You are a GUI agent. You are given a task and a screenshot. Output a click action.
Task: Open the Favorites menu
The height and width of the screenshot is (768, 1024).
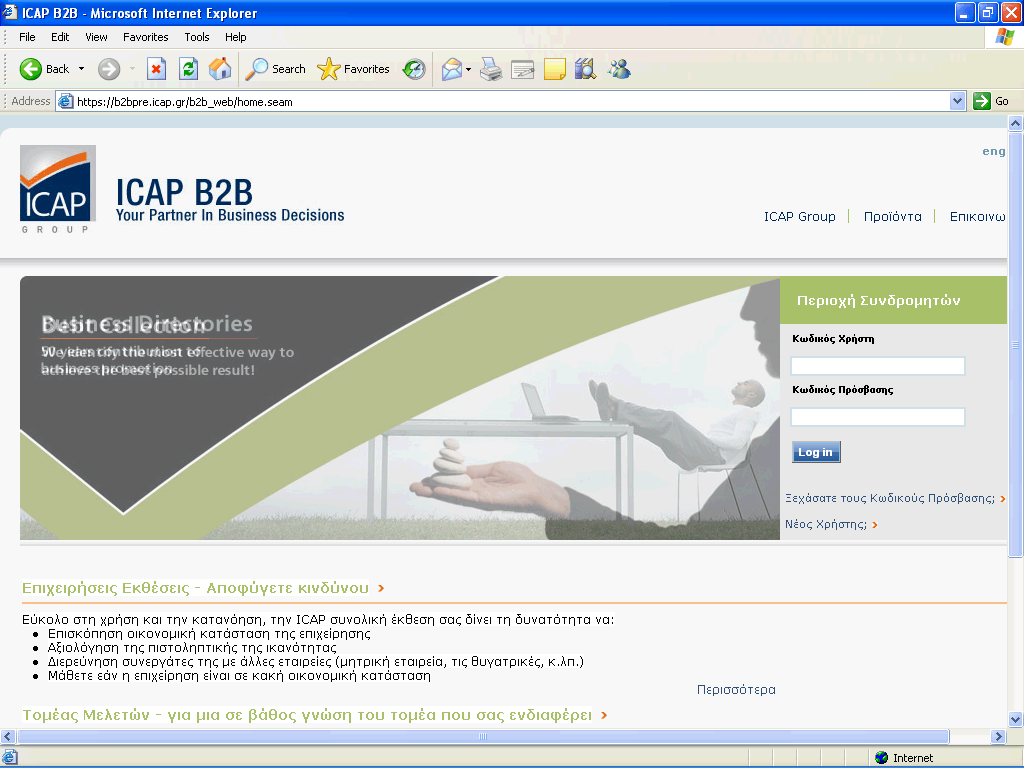pos(146,37)
